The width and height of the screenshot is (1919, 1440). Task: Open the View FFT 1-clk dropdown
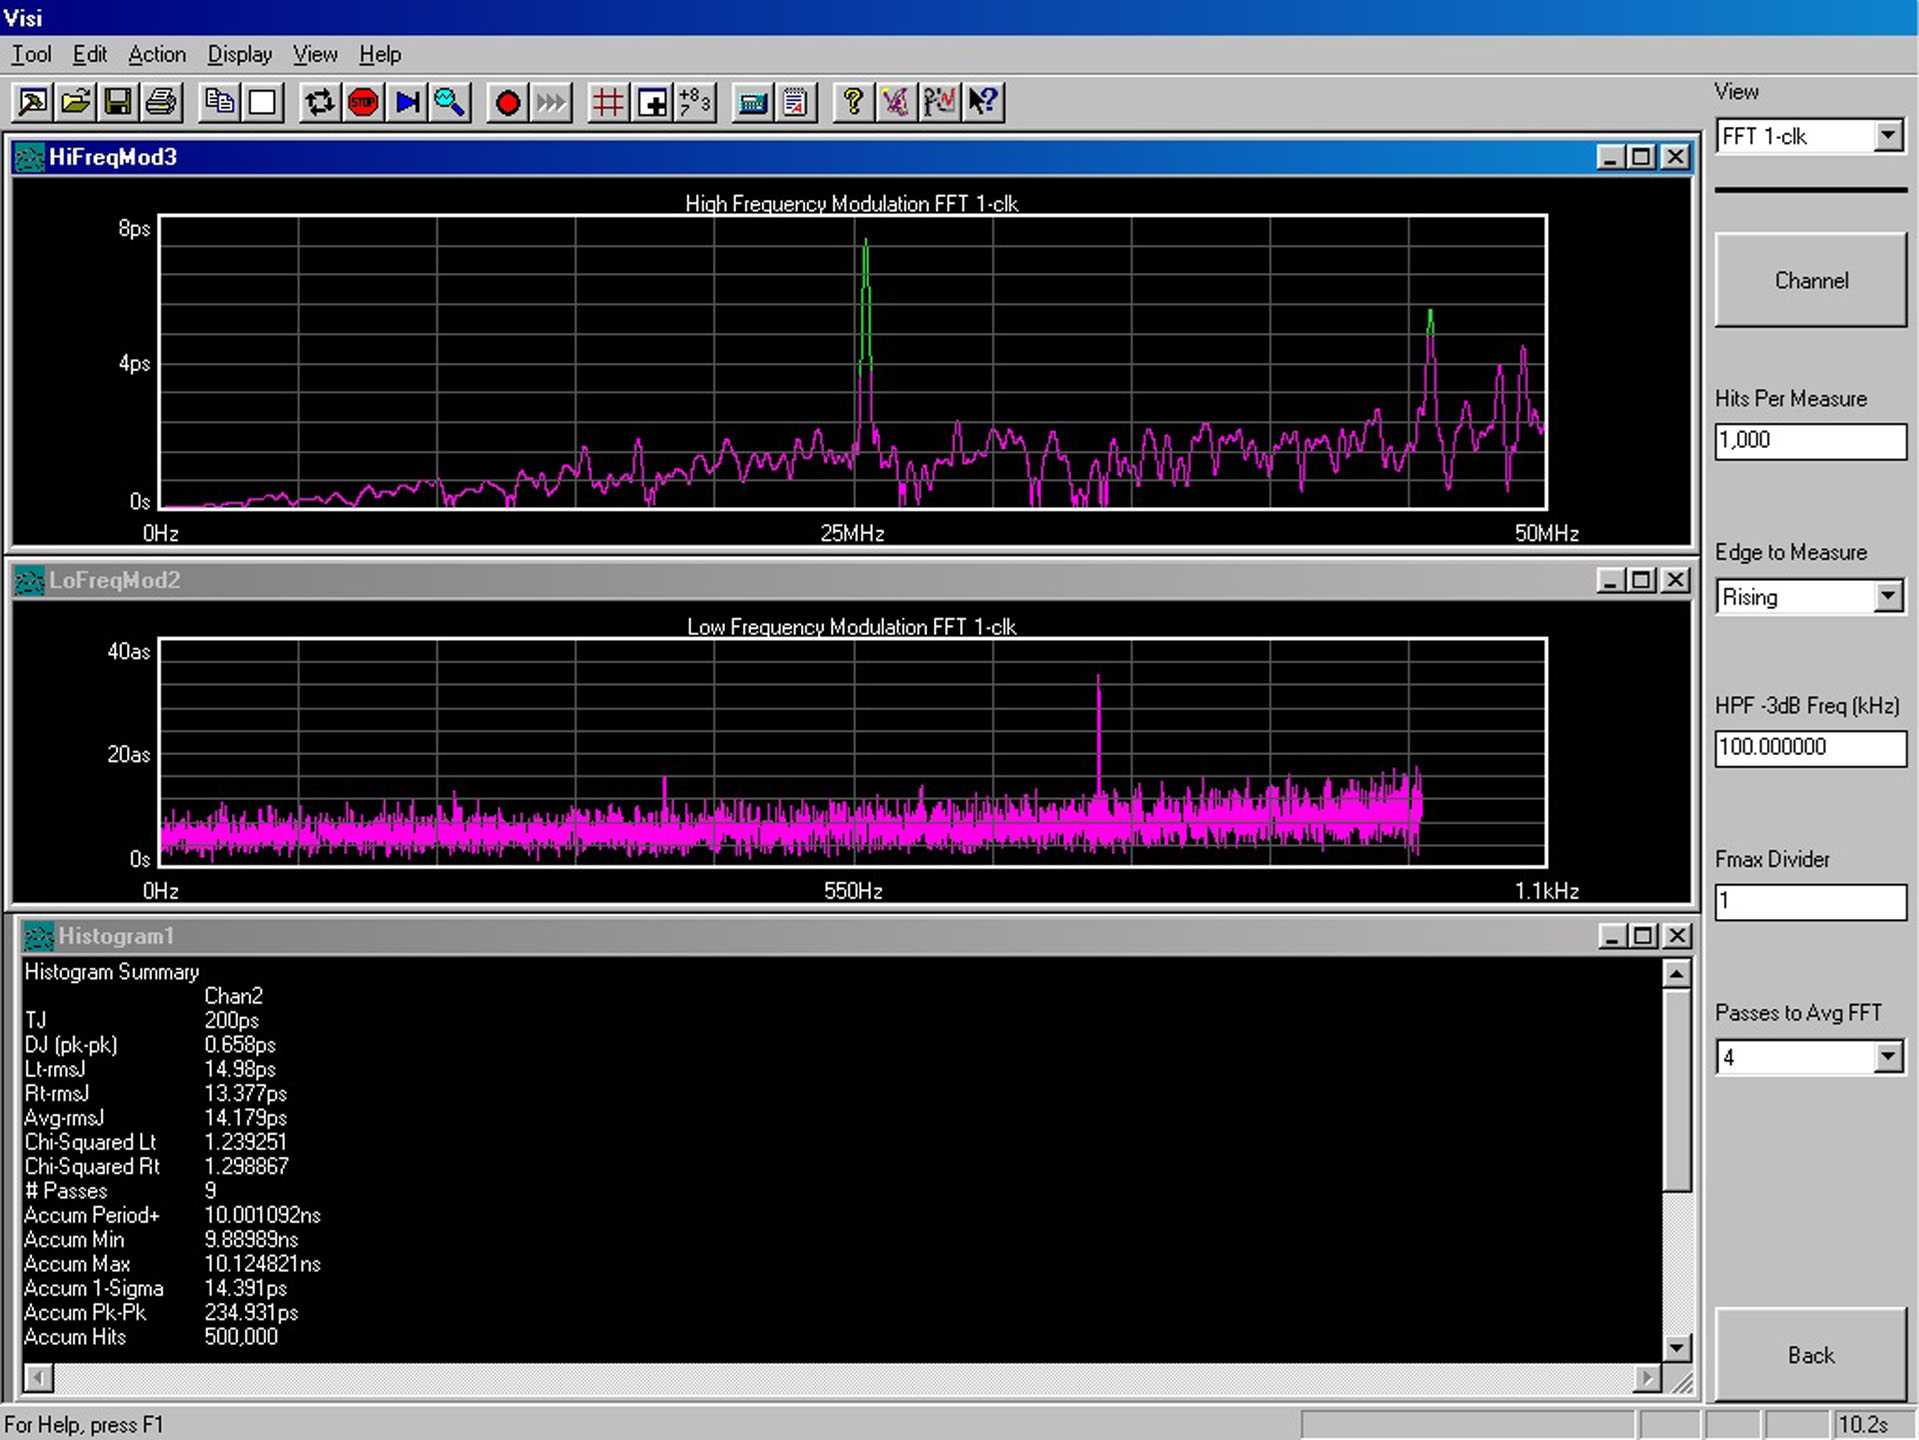[x=1888, y=136]
